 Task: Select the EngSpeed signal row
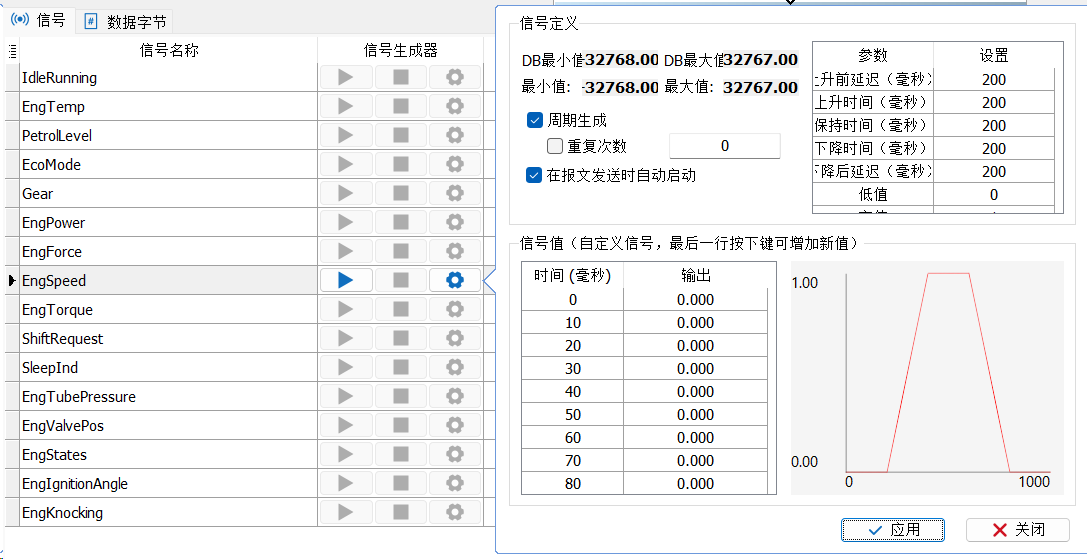(x=168, y=280)
